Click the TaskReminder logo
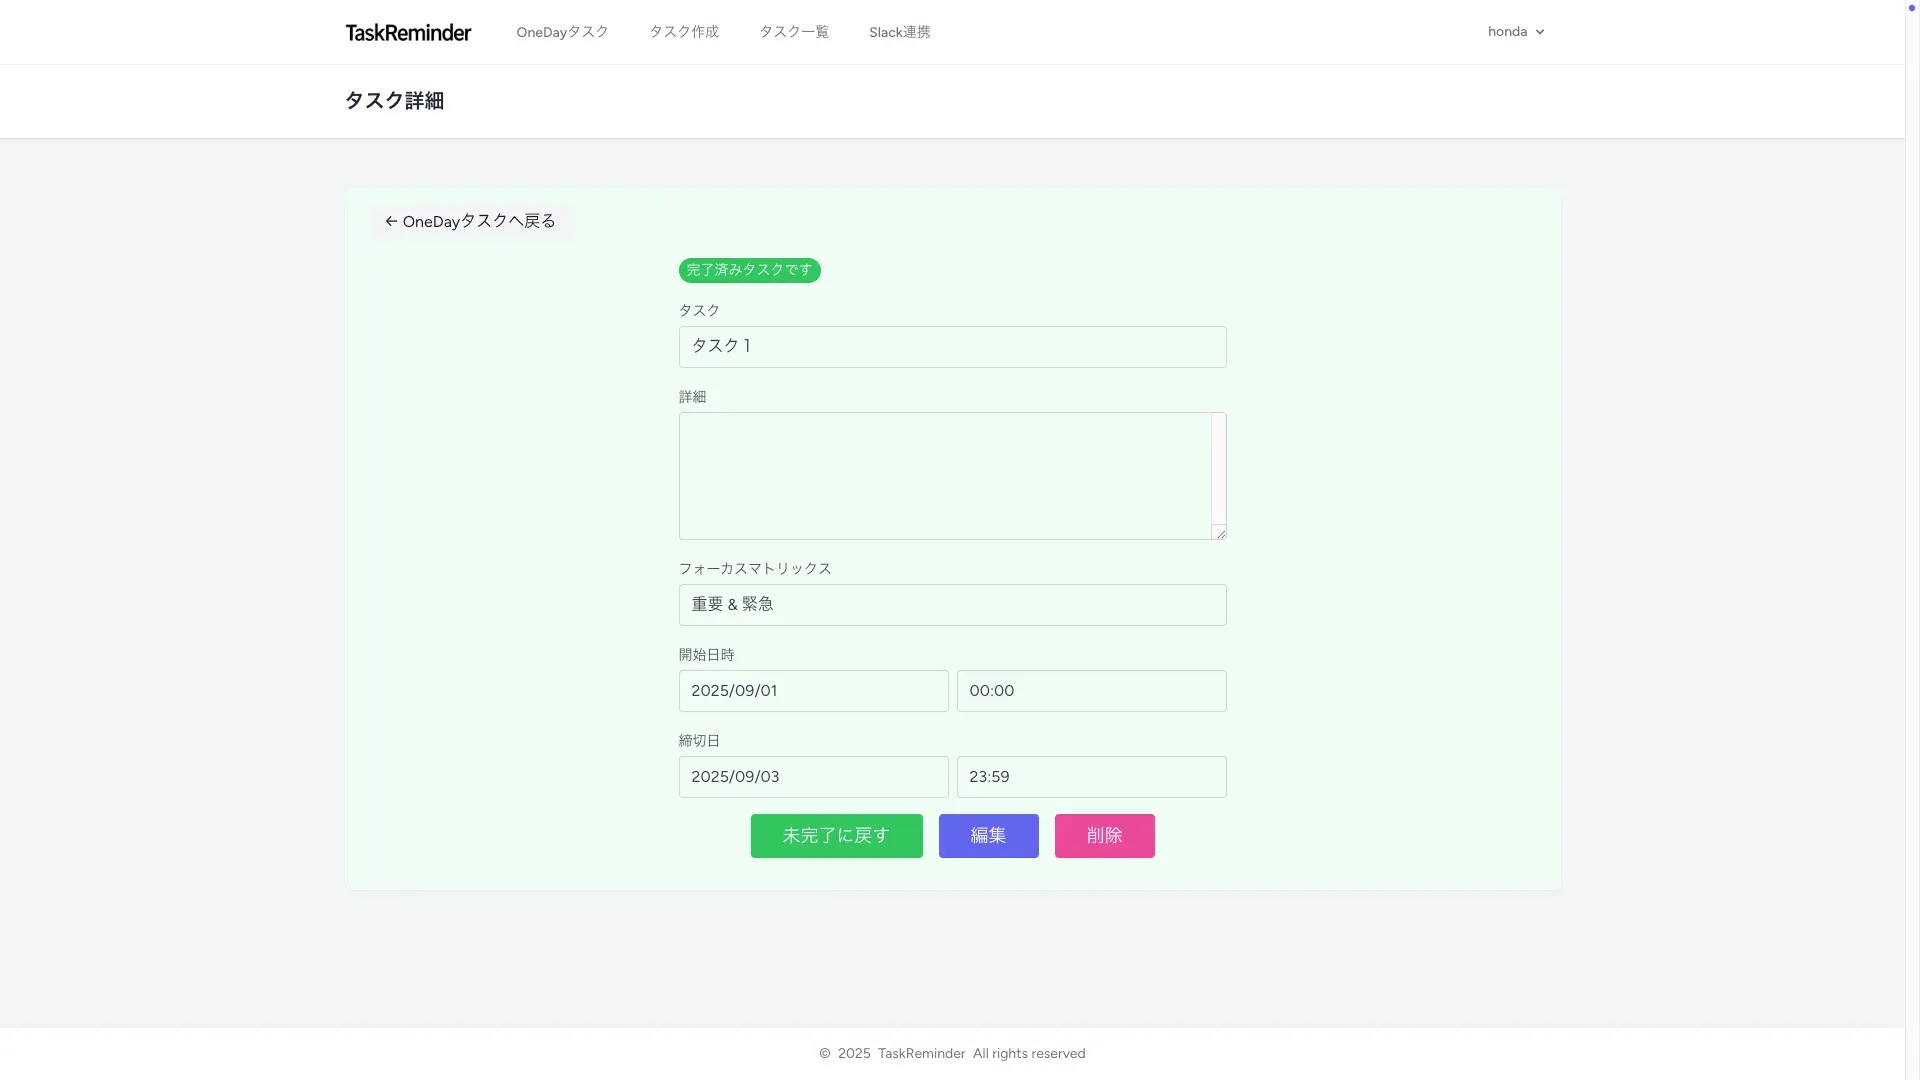The width and height of the screenshot is (1920, 1080). (x=408, y=32)
